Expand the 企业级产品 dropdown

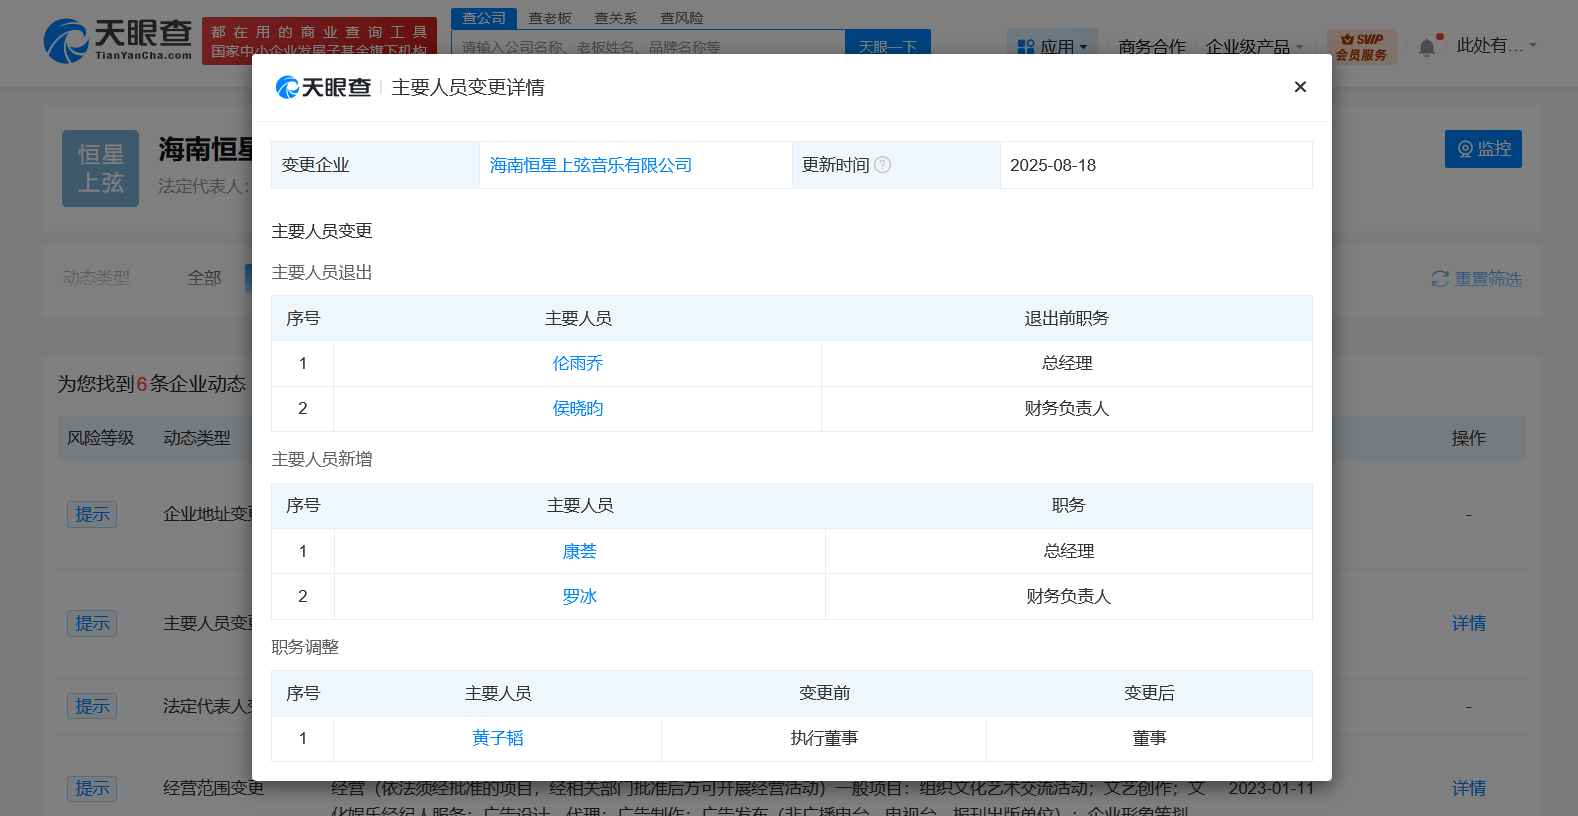1254,47
